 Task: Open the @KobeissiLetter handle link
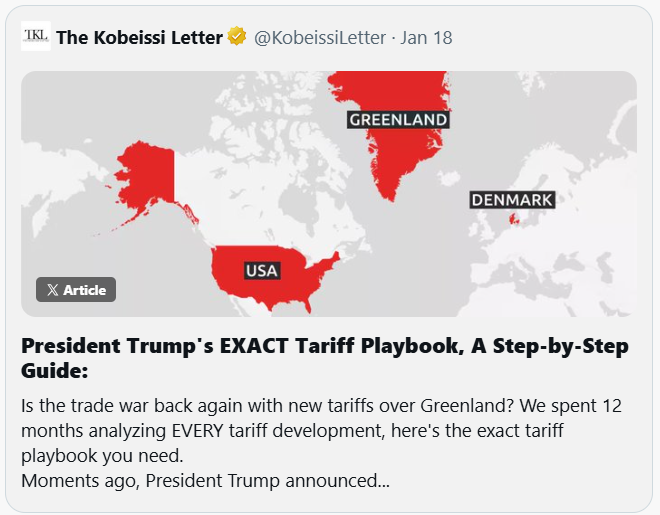319,38
